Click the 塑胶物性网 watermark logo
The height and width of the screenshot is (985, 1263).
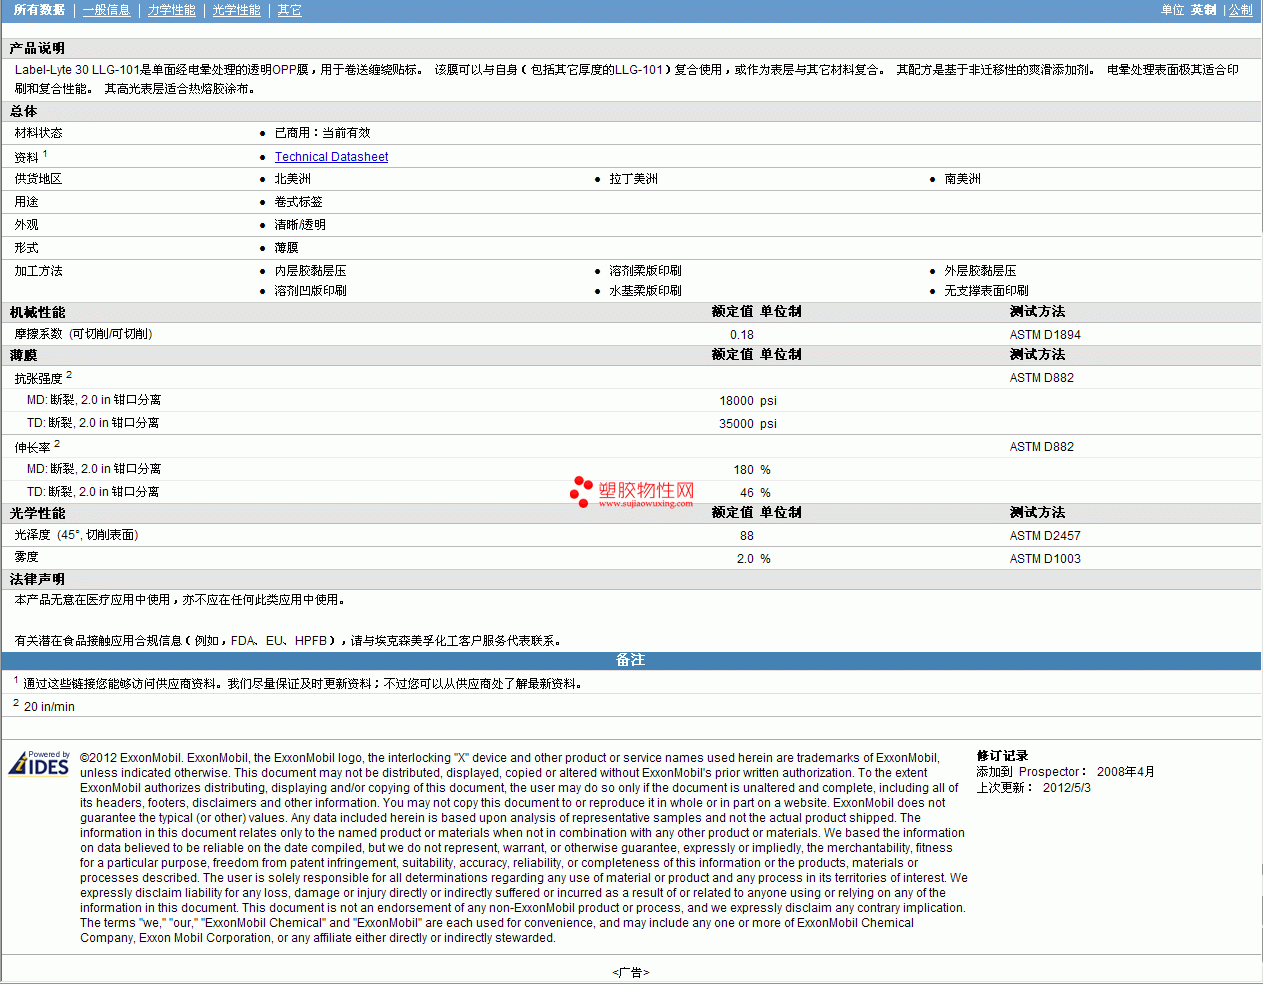(x=632, y=492)
